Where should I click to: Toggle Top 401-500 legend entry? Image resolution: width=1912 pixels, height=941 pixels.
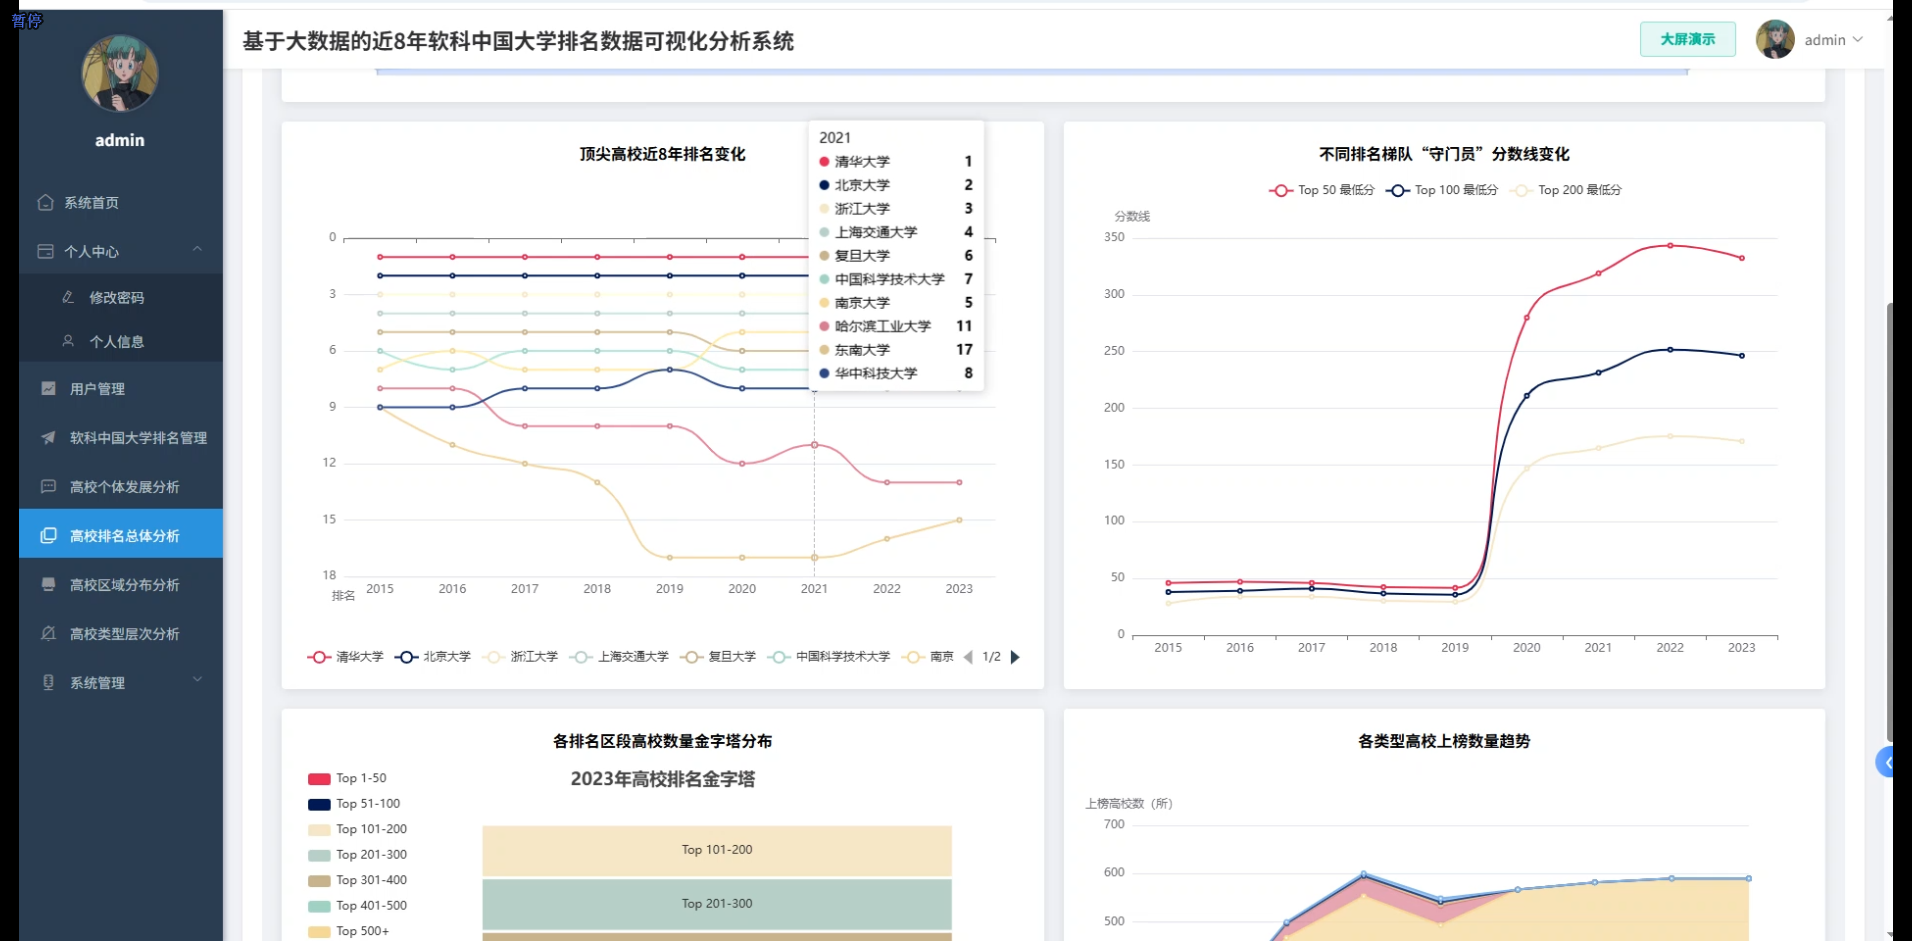[x=357, y=906]
